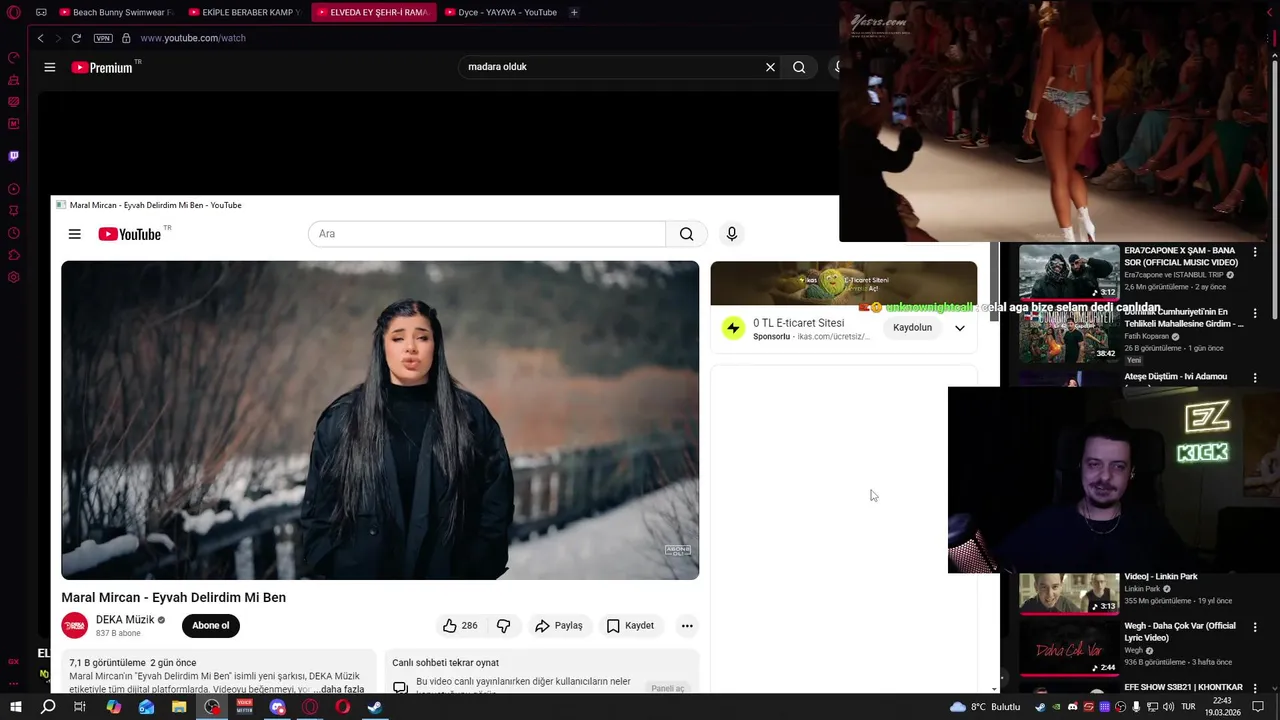Open options for 'Wegh - Daha Çok Var'
The image size is (1280, 720).
(1256, 627)
